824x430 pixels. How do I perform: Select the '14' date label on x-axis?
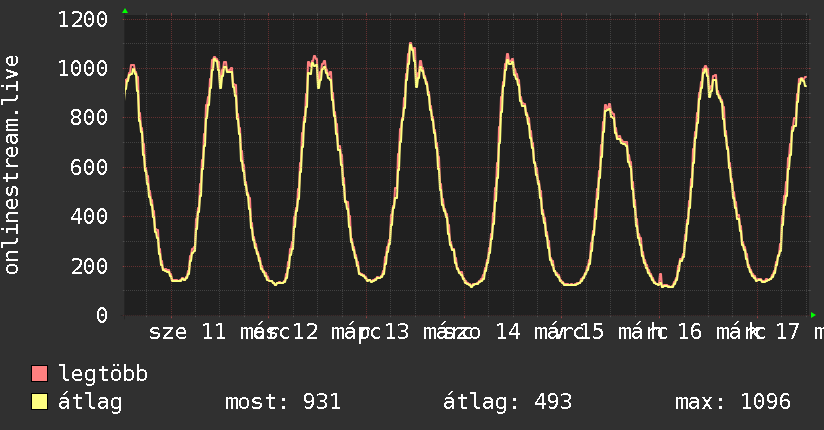point(507,332)
